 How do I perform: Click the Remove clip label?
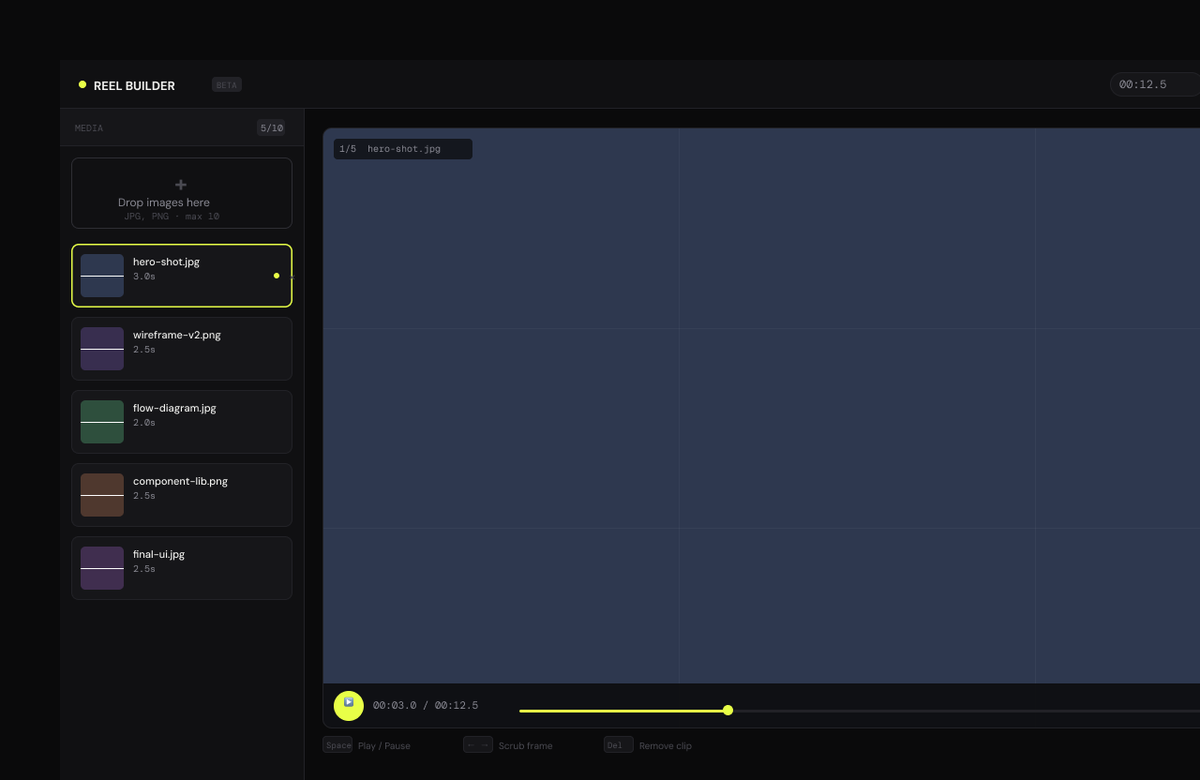[x=665, y=746]
